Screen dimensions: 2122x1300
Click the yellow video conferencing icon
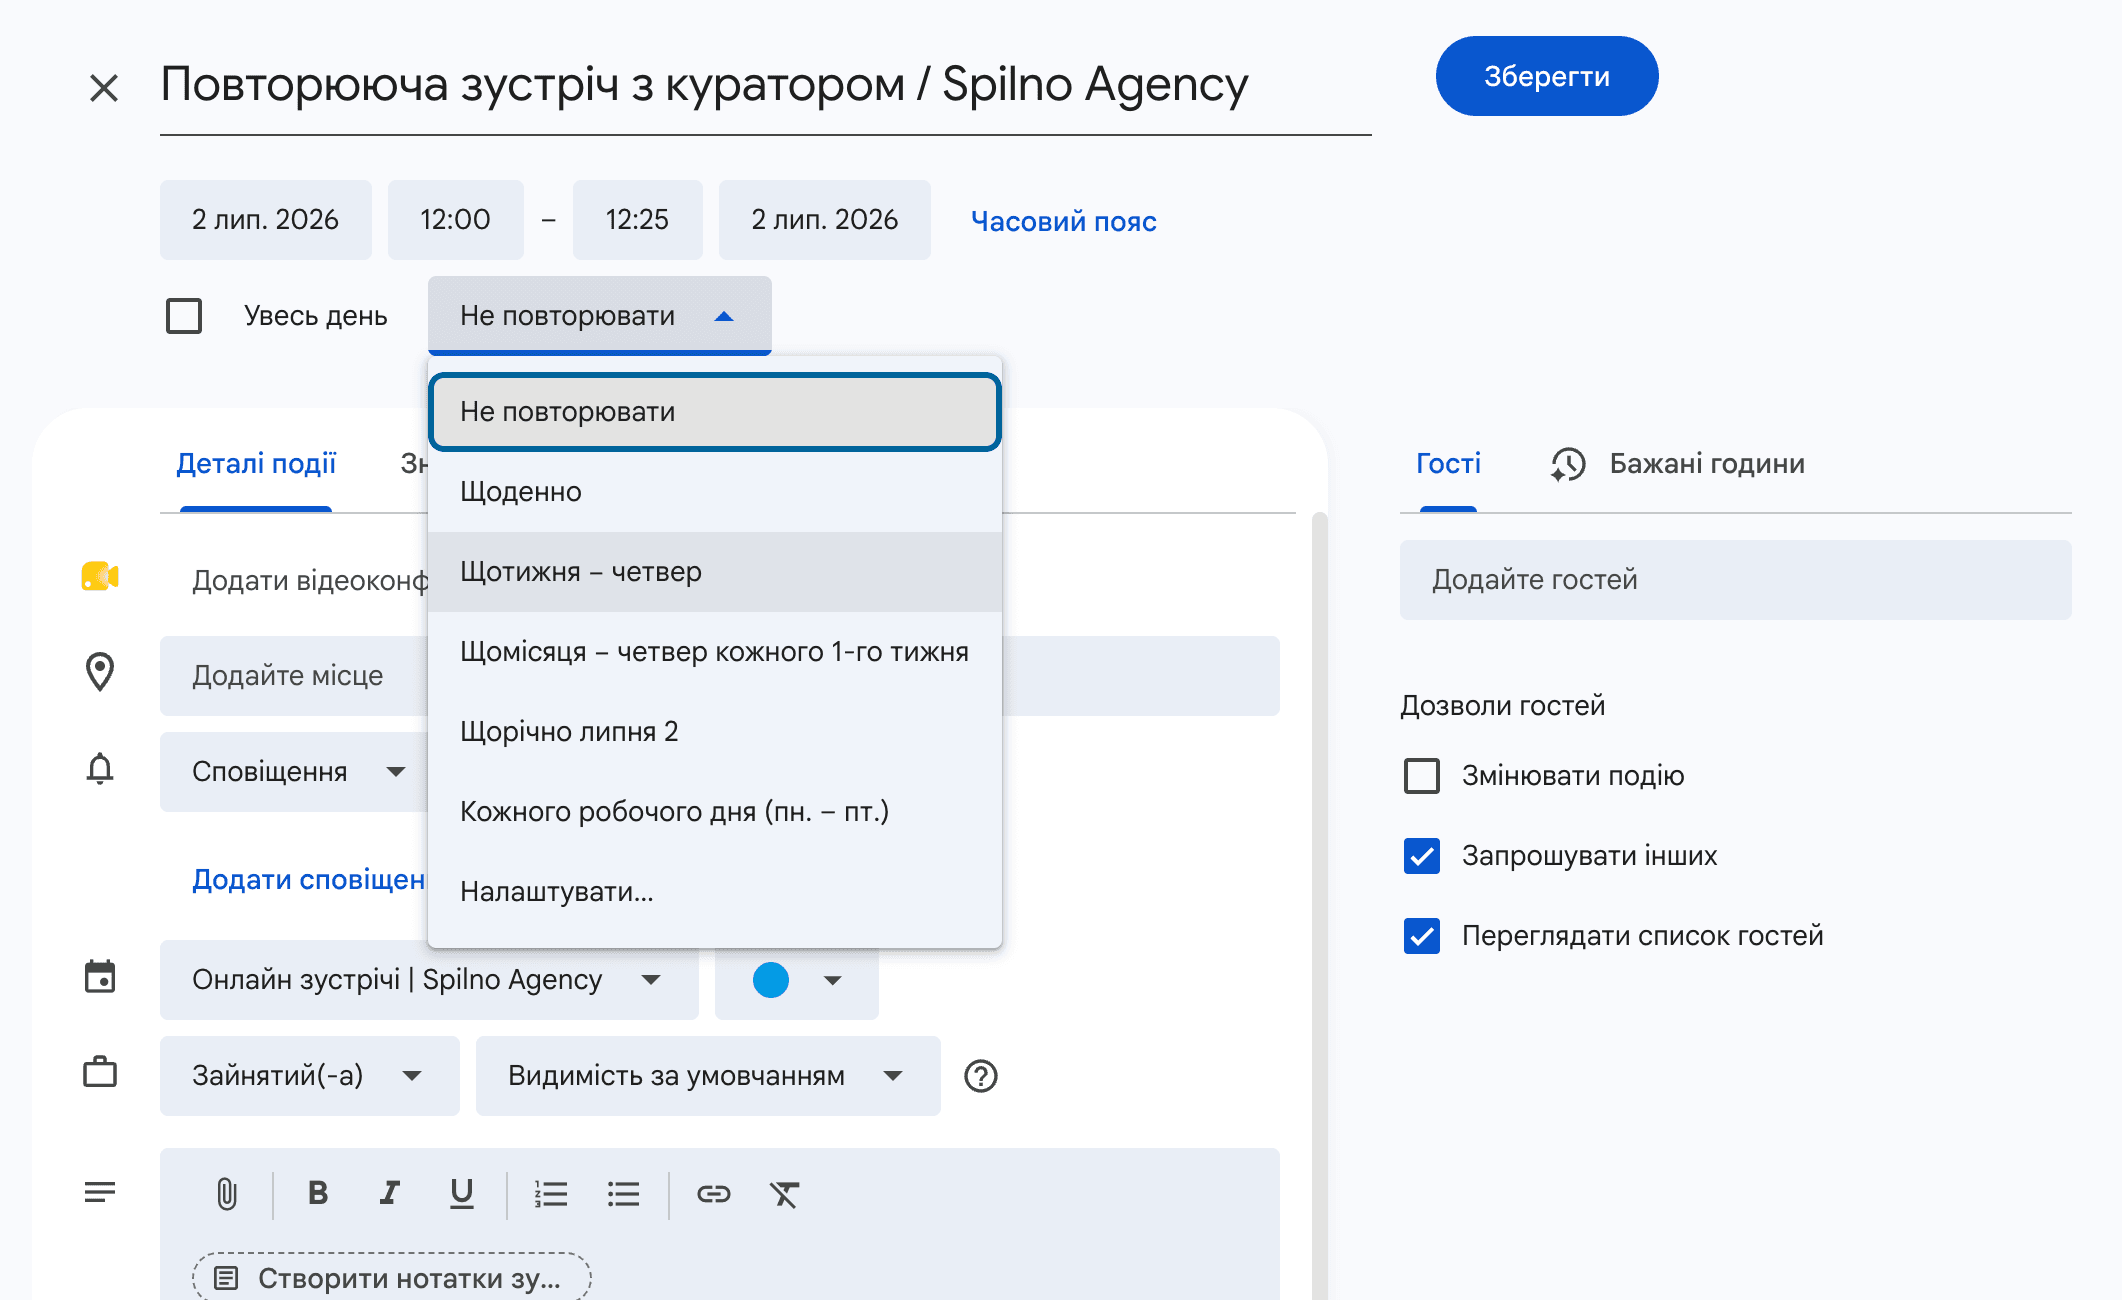(100, 576)
